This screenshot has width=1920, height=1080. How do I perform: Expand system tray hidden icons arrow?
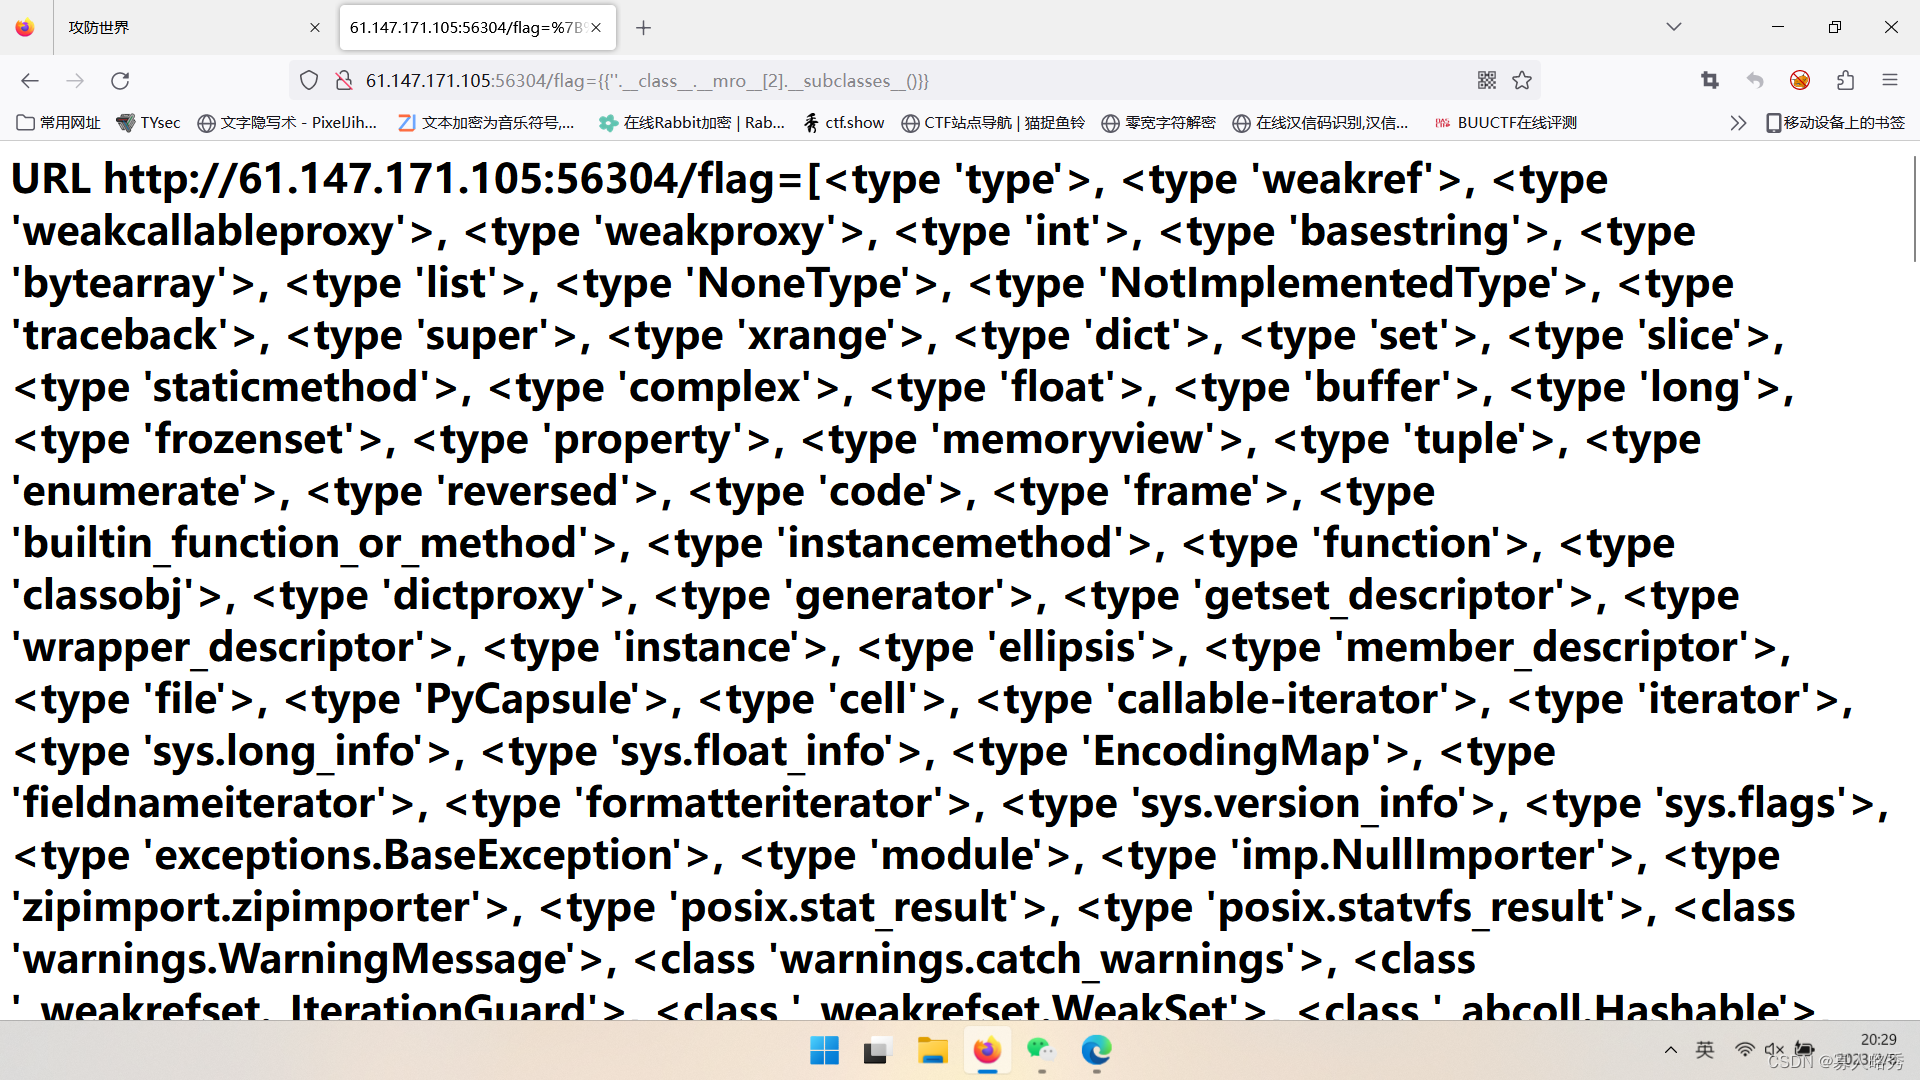click(1670, 1050)
